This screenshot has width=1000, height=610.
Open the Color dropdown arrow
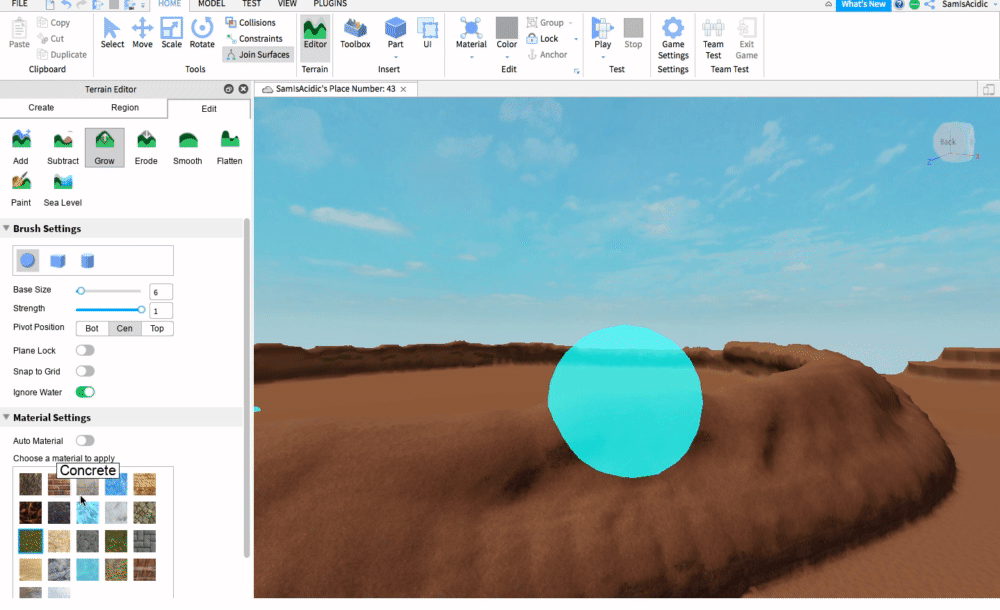(507, 57)
